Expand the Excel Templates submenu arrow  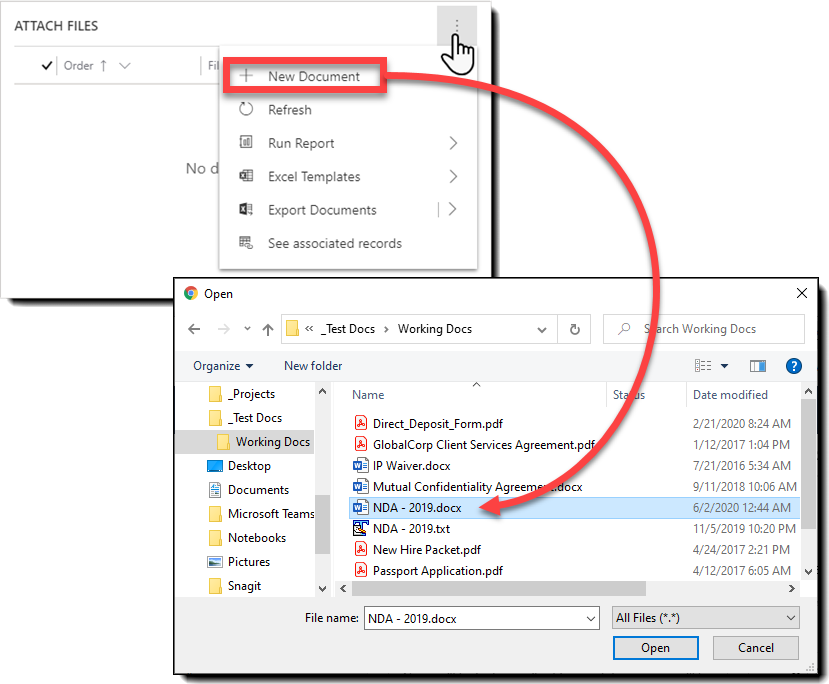click(x=453, y=177)
